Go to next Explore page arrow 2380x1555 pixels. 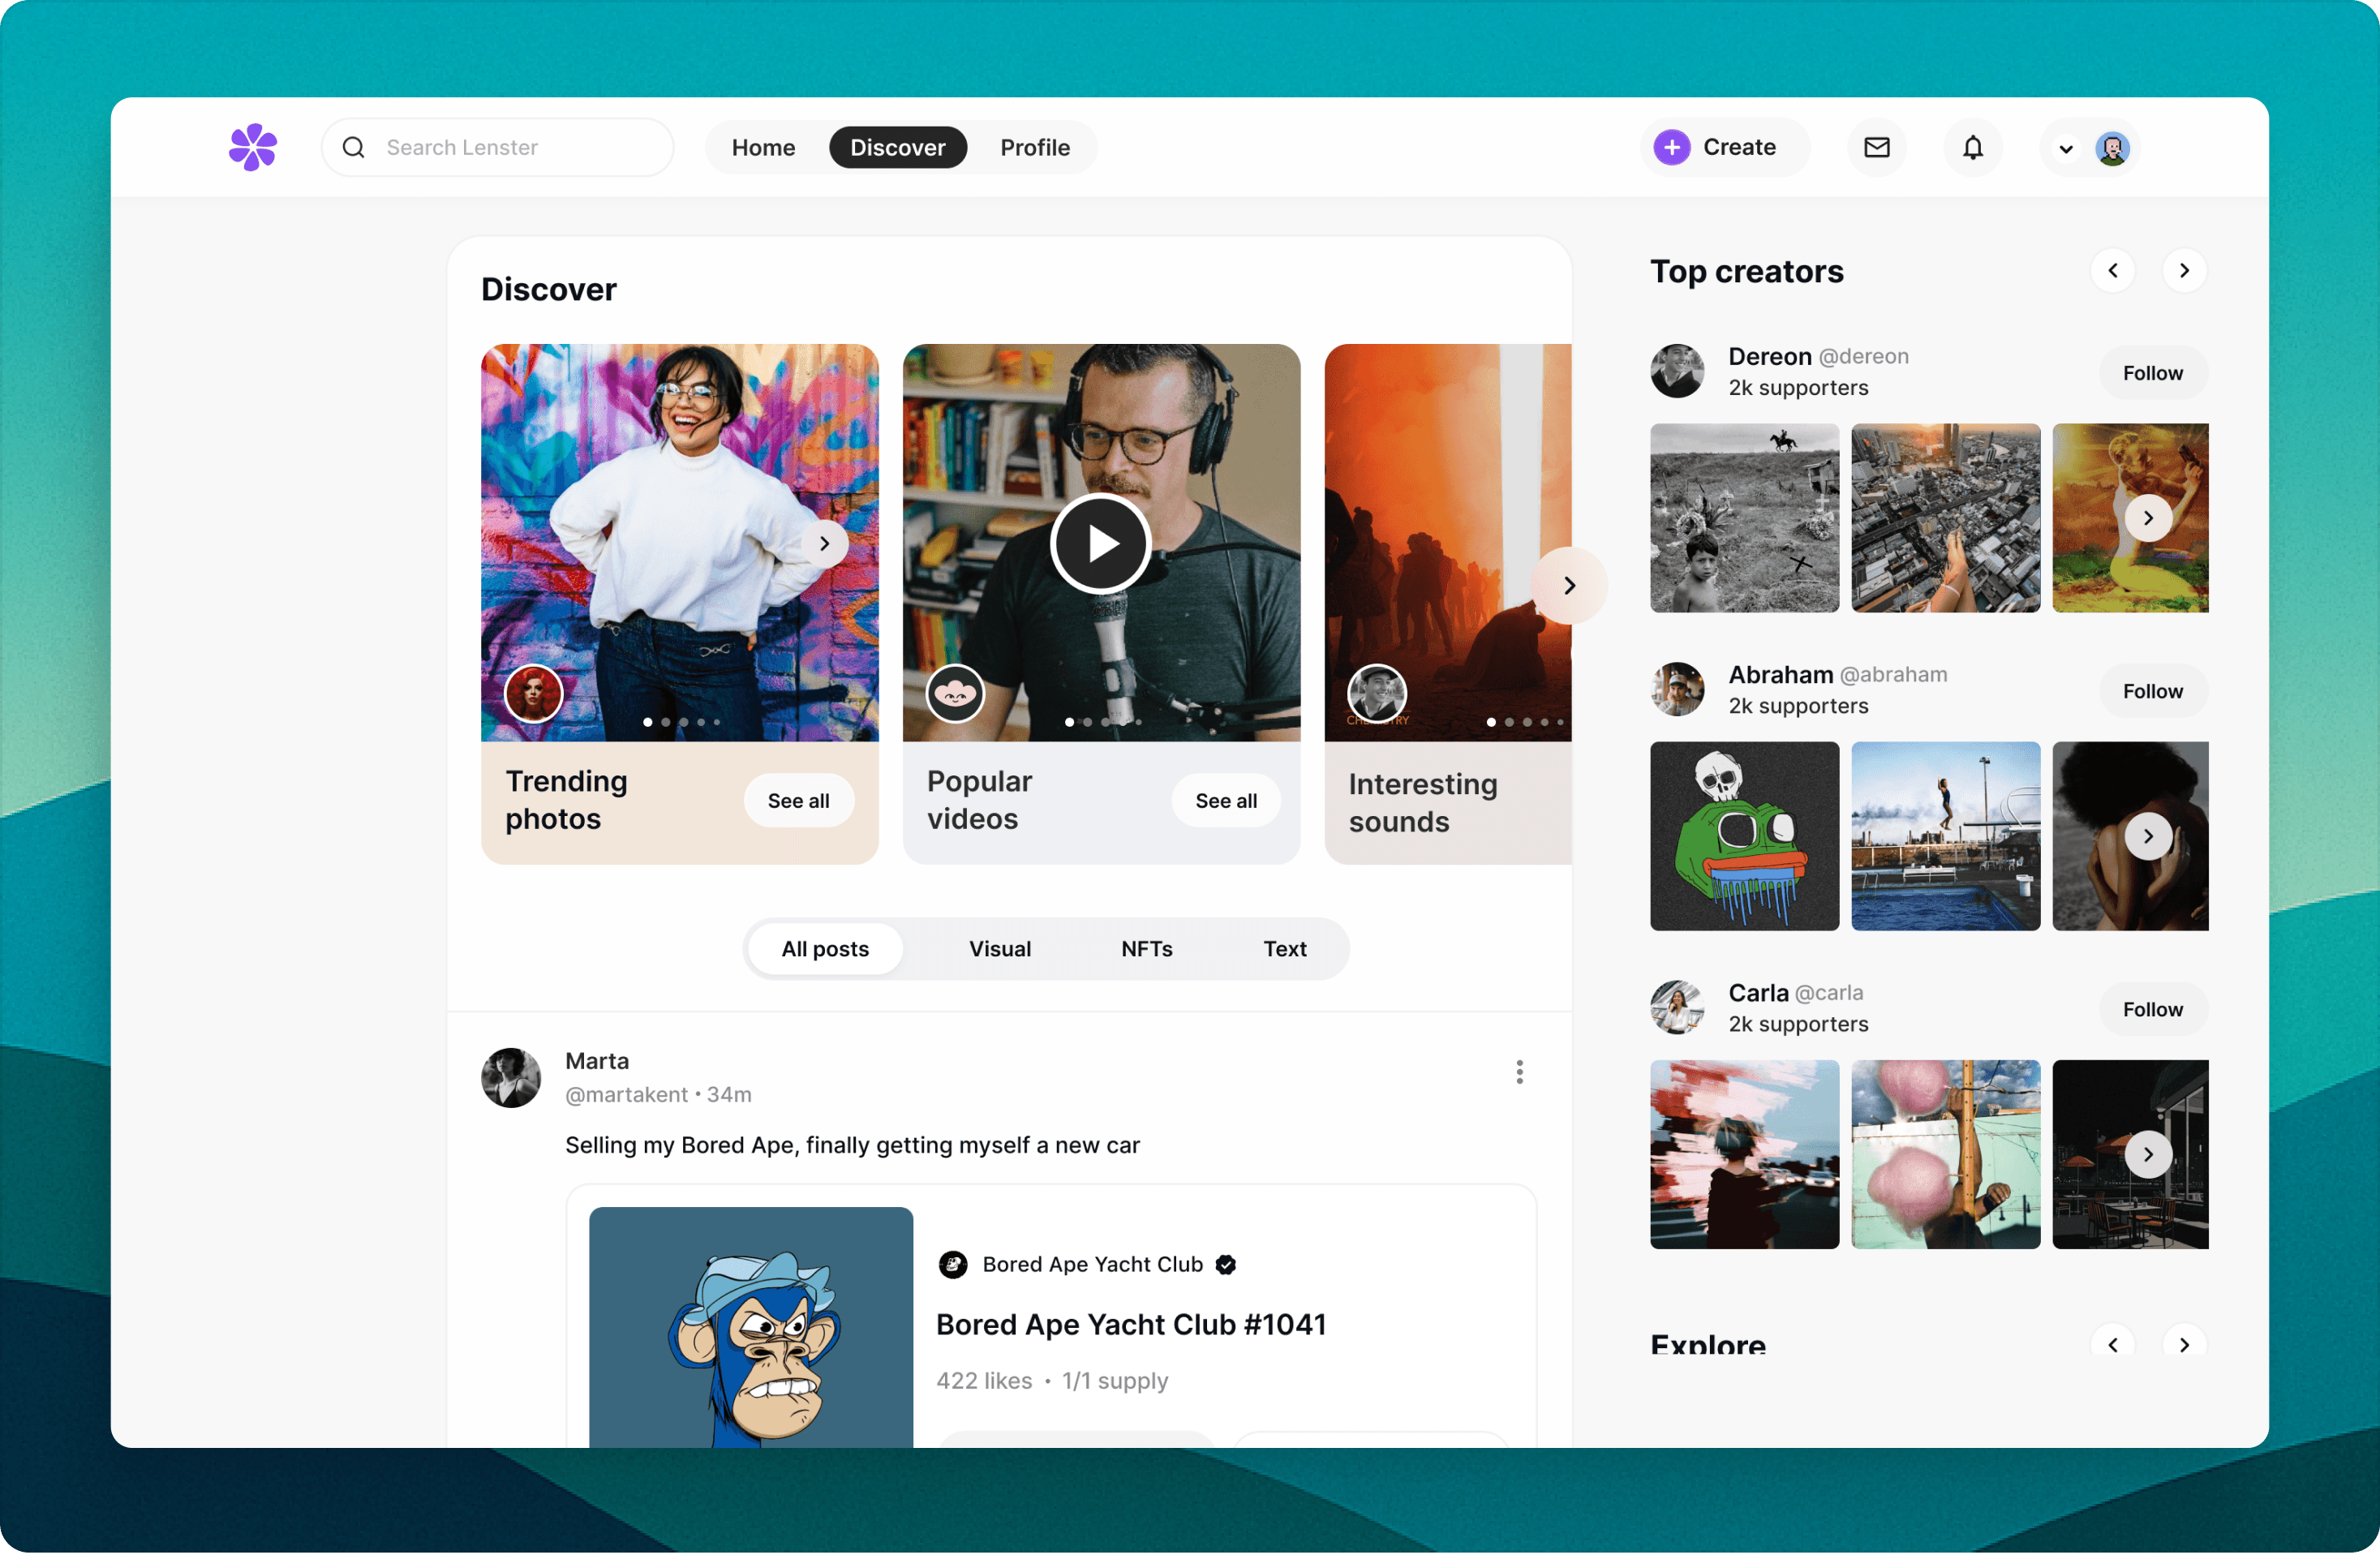2184,1344
